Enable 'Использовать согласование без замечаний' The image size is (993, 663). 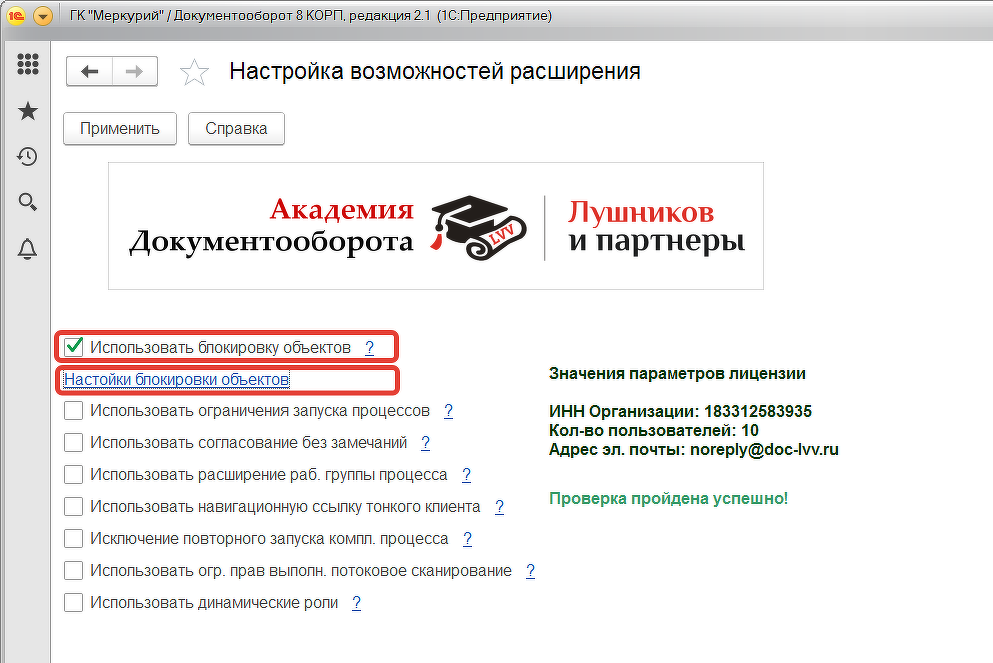pyautogui.click(x=73, y=442)
